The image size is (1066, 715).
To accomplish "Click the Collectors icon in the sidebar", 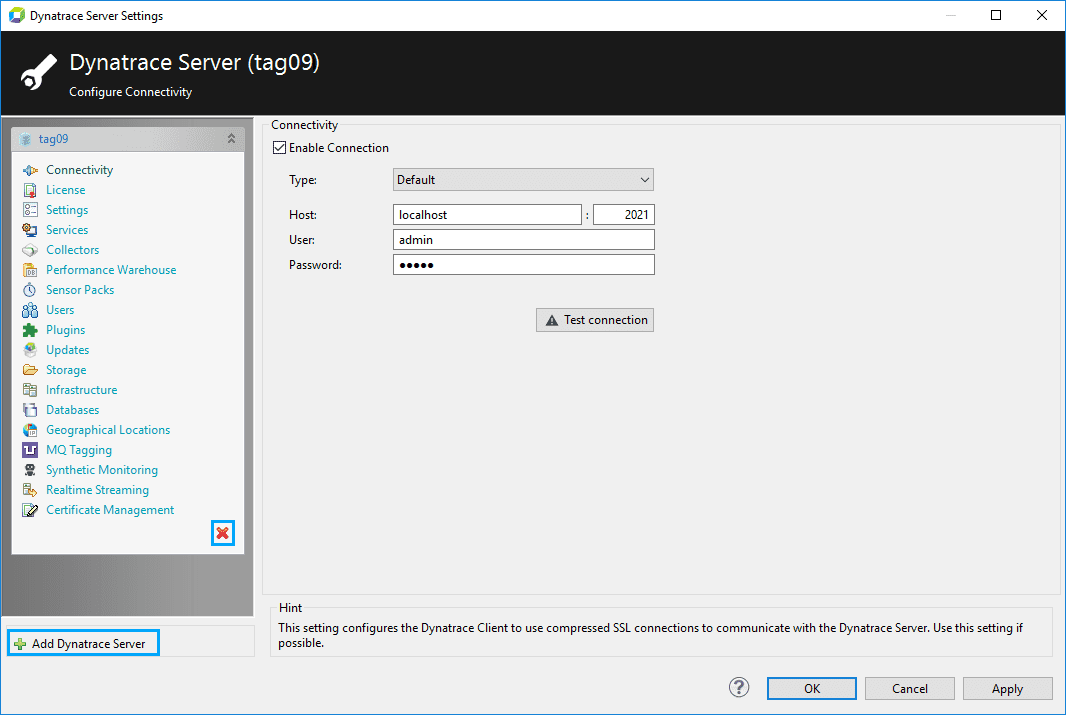I will (30, 250).
